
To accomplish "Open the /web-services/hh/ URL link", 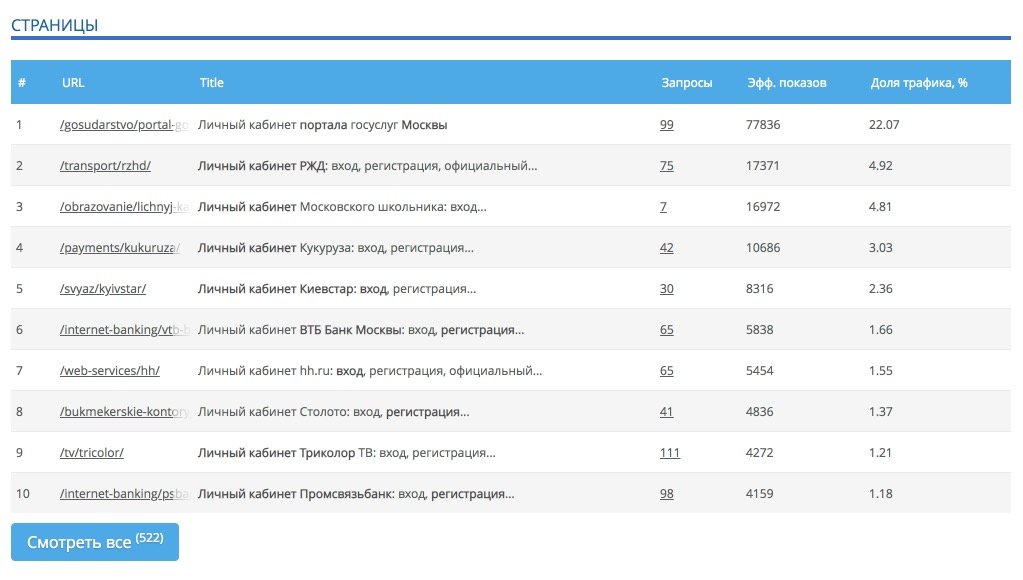I will coord(110,371).
